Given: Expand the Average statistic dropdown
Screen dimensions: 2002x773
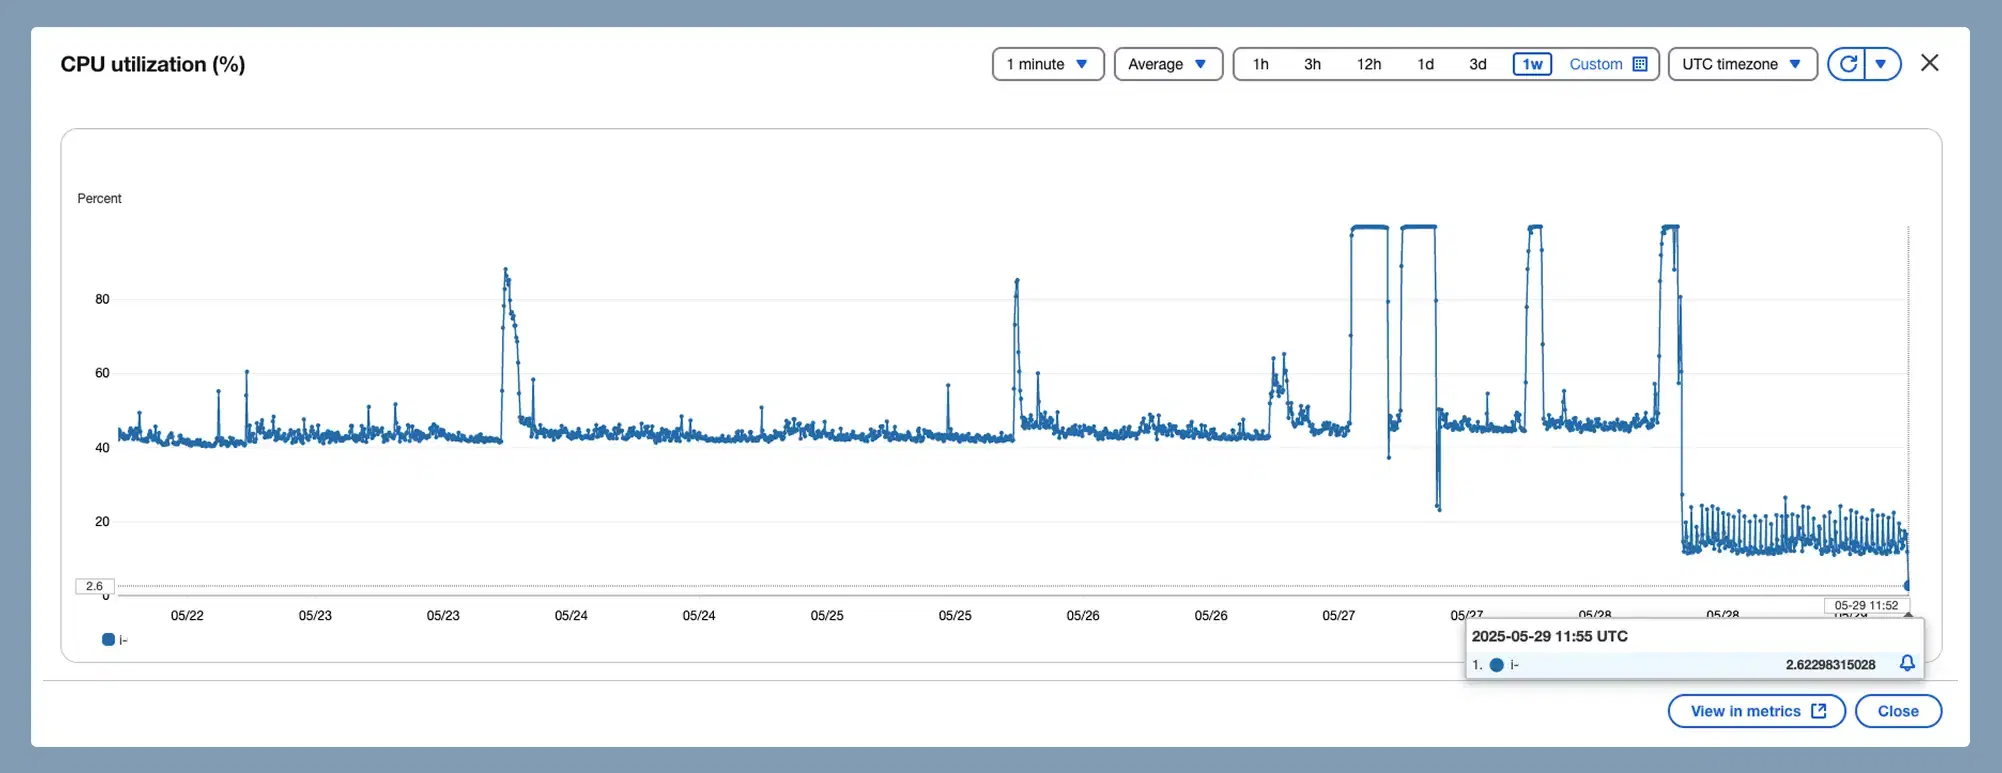Looking at the screenshot, I should tap(1167, 64).
